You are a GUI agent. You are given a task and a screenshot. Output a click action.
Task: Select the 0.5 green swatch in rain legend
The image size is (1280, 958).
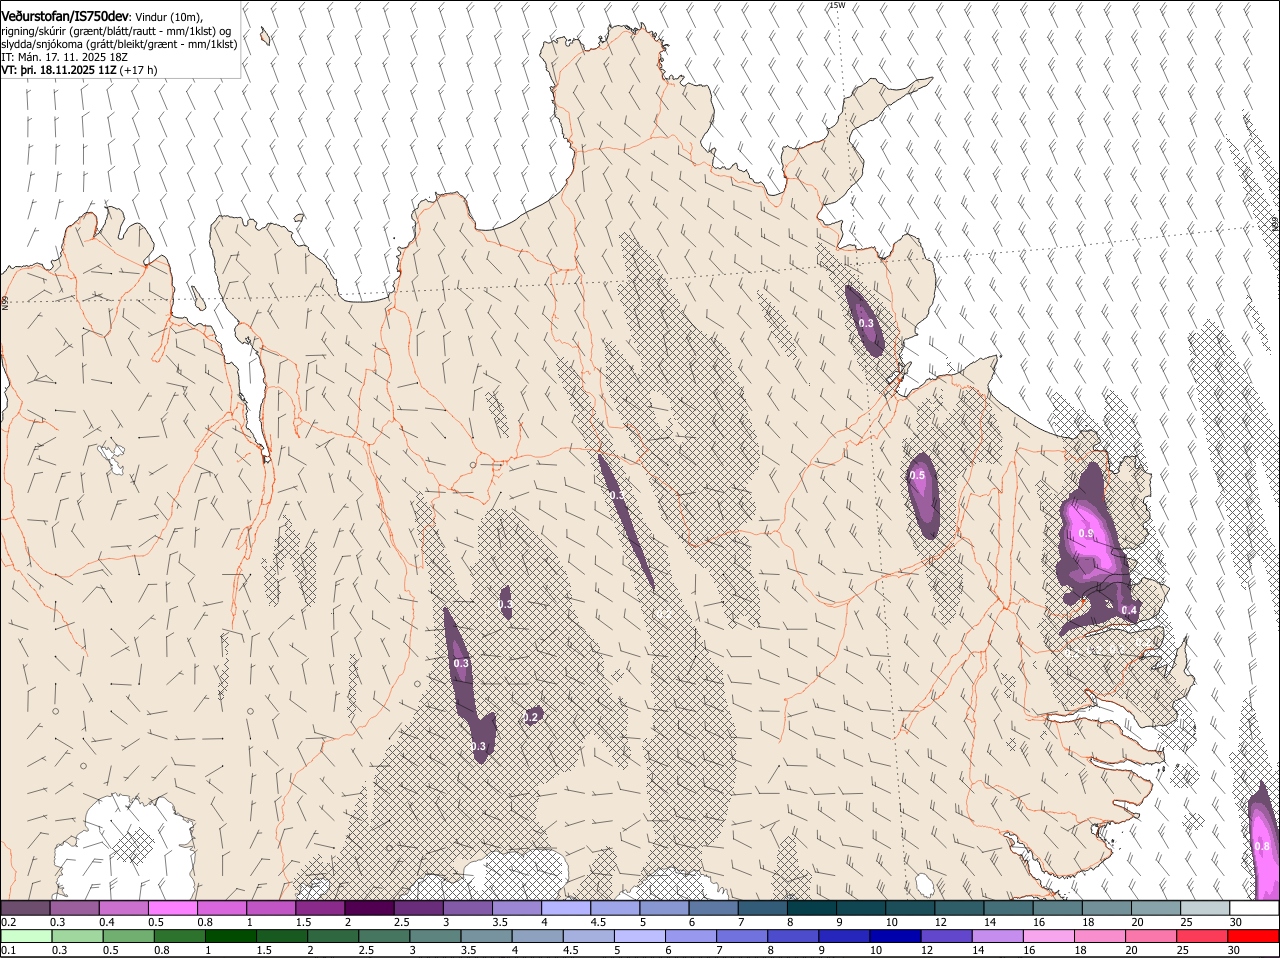(x=128, y=936)
